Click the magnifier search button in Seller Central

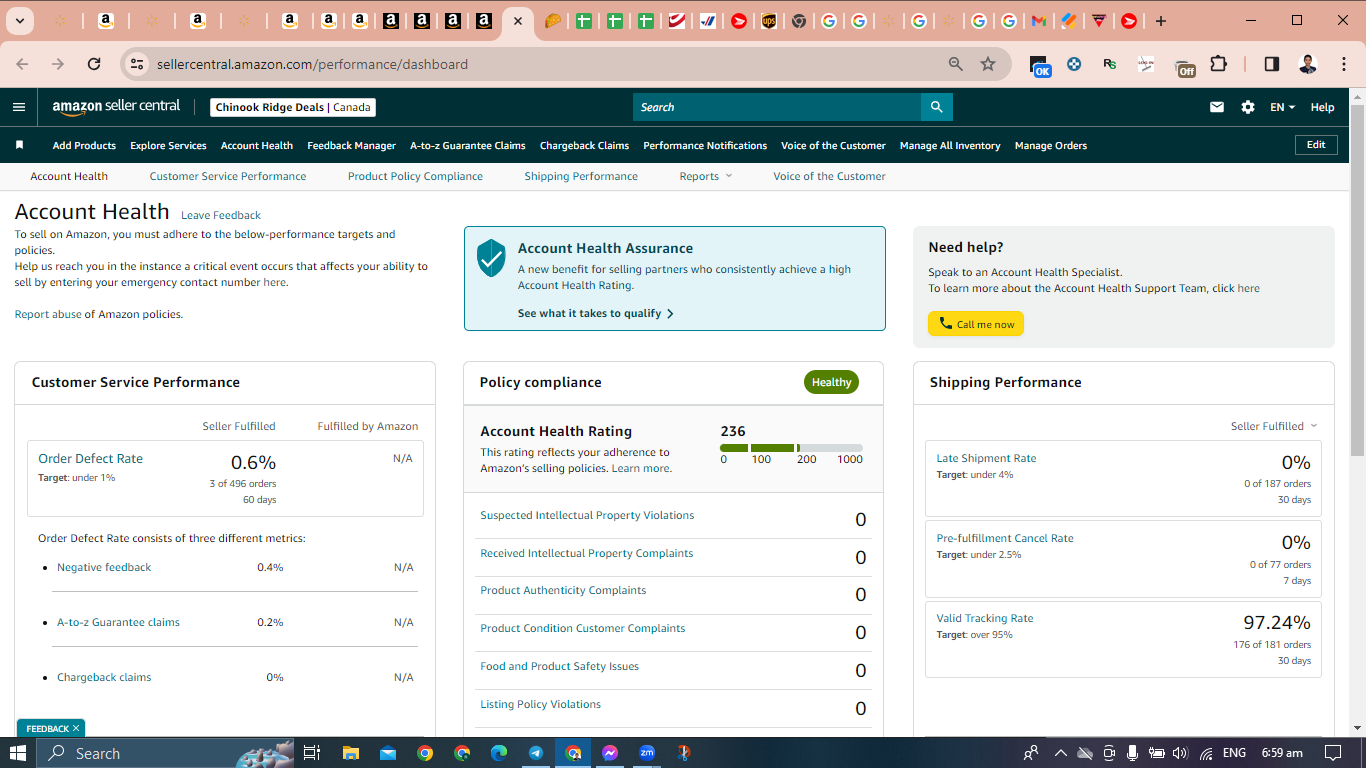coord(936,107)
